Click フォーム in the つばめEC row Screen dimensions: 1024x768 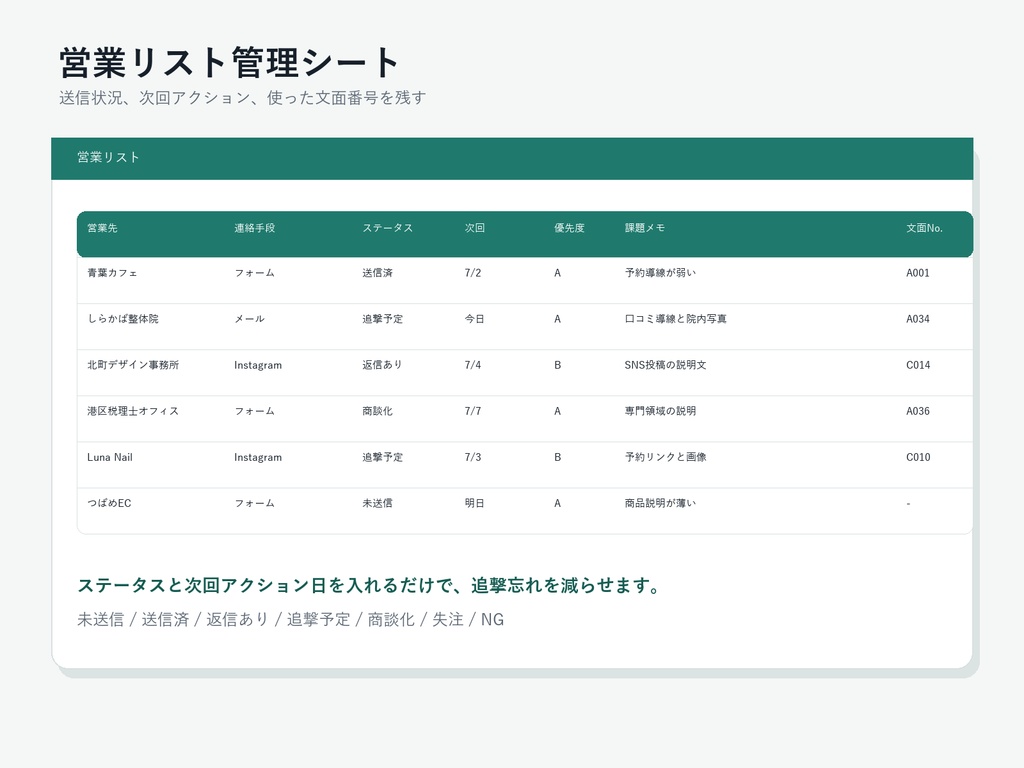[255, 503]
